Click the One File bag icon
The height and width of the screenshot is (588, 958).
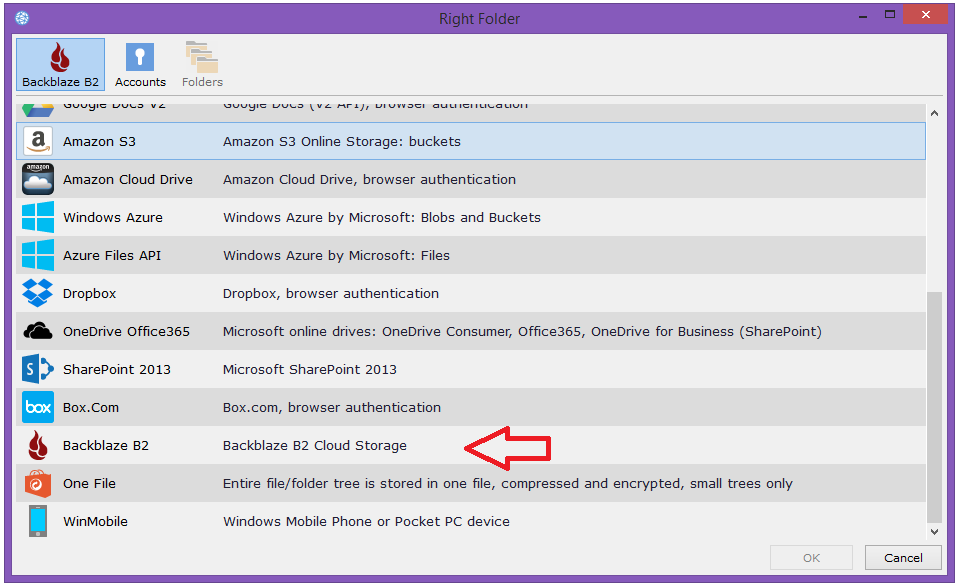click(38, 484)
